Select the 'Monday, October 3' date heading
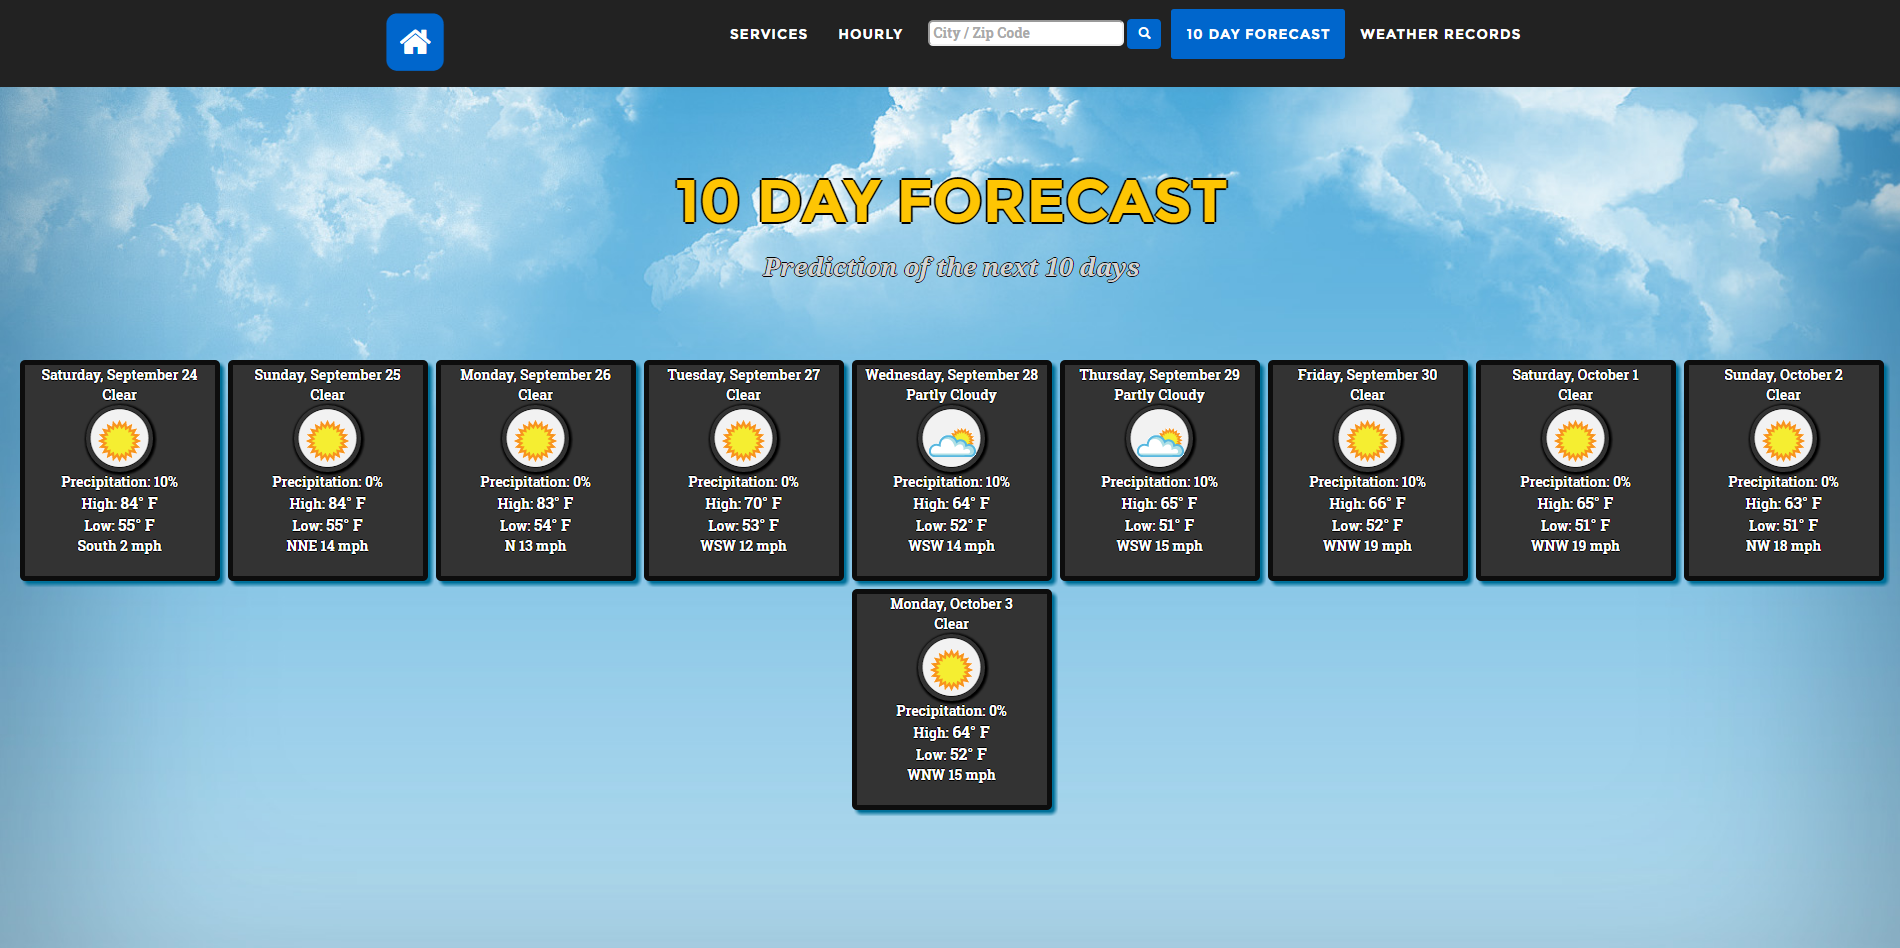This screenshot has height=948, width=1900. coord(951,604)
